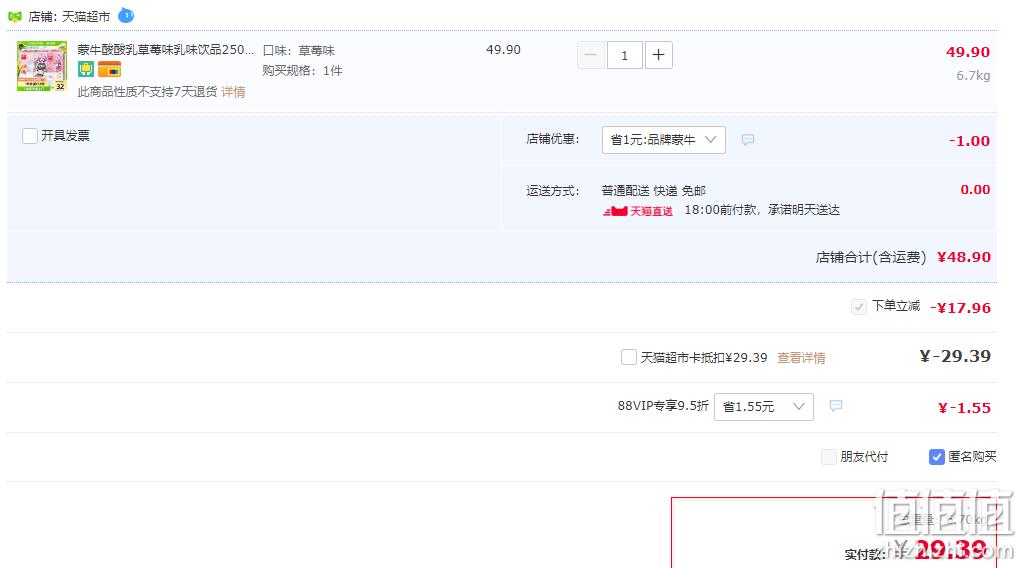Open 查看详情 link for supermarket card

pos(801,357)
